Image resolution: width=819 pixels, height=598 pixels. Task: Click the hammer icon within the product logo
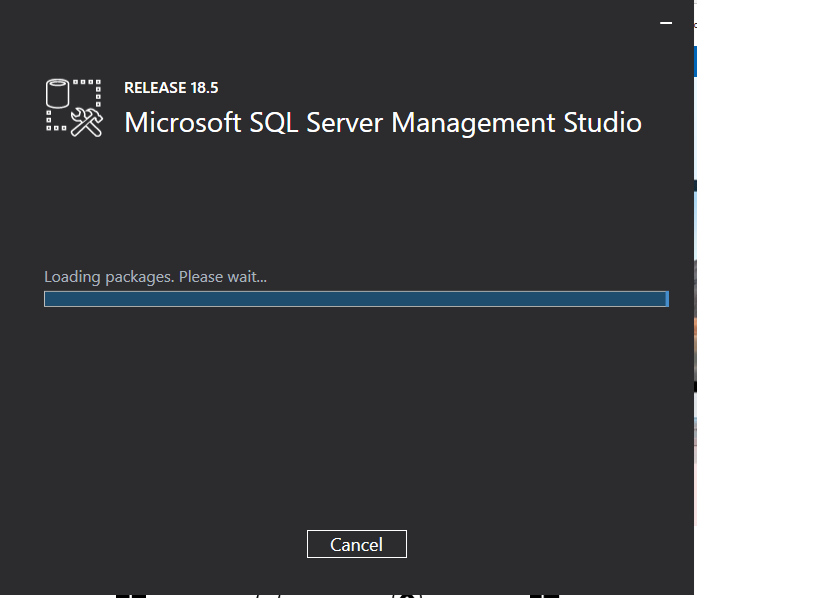click(97, 117)
